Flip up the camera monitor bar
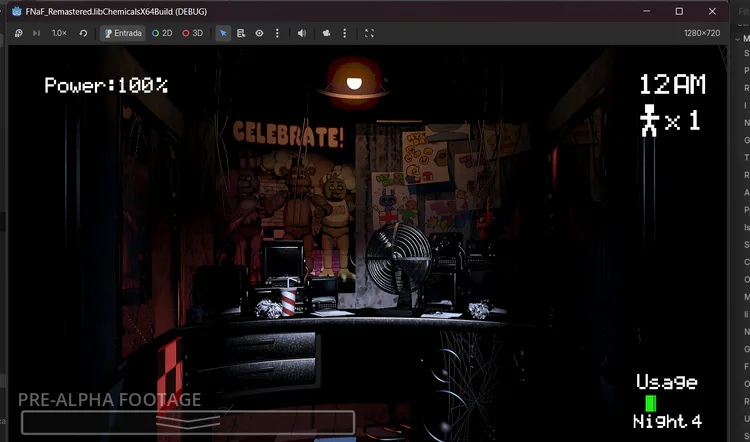The image size is (750, 442). (x=188, y=422)
